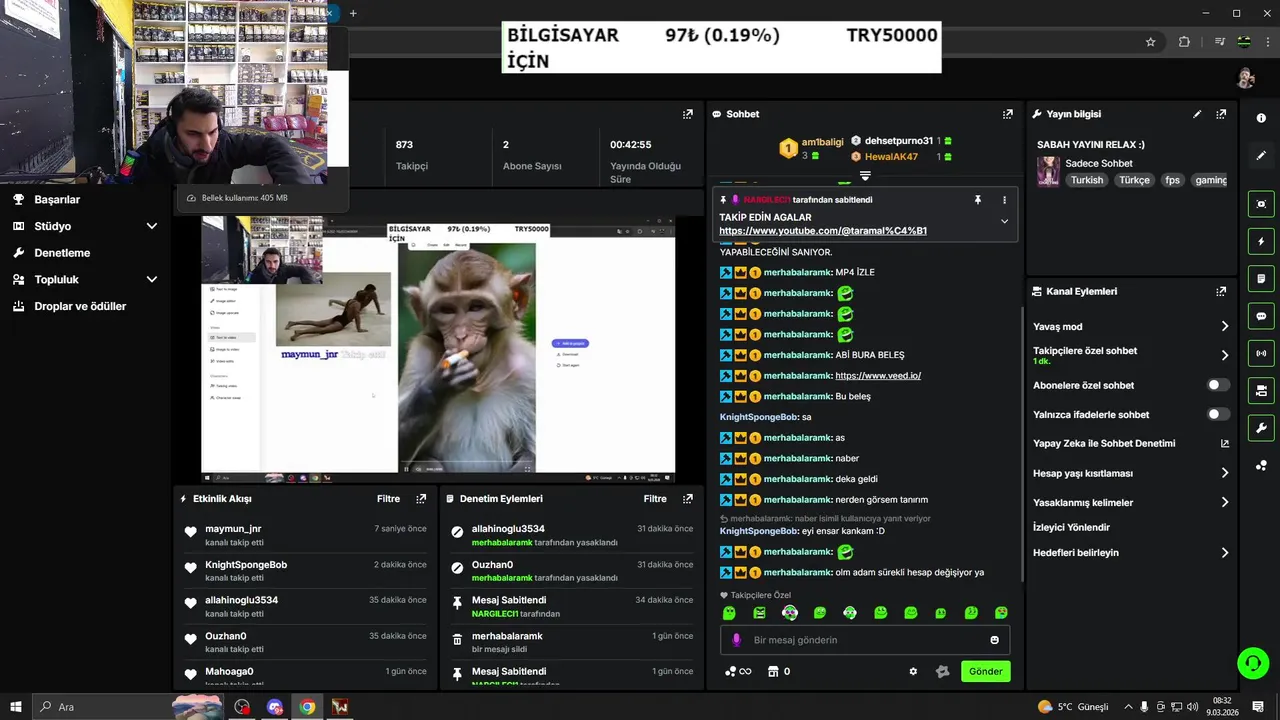The height and width of the screenshot is (720, 1280).
Task: Click the note document quick action icon
Action: tap(1261, 278)
